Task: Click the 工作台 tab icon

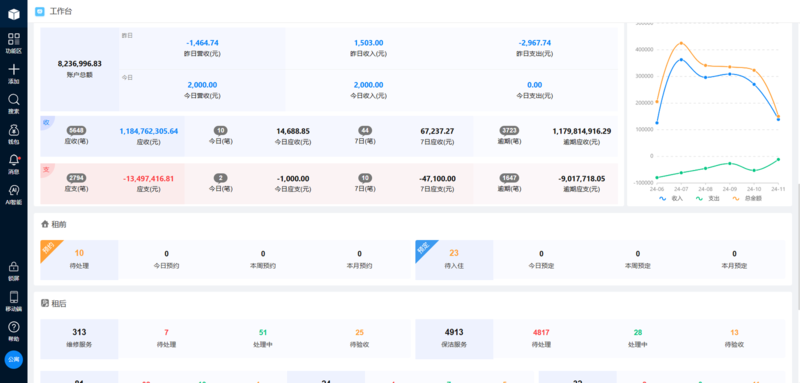Action: 40,11
